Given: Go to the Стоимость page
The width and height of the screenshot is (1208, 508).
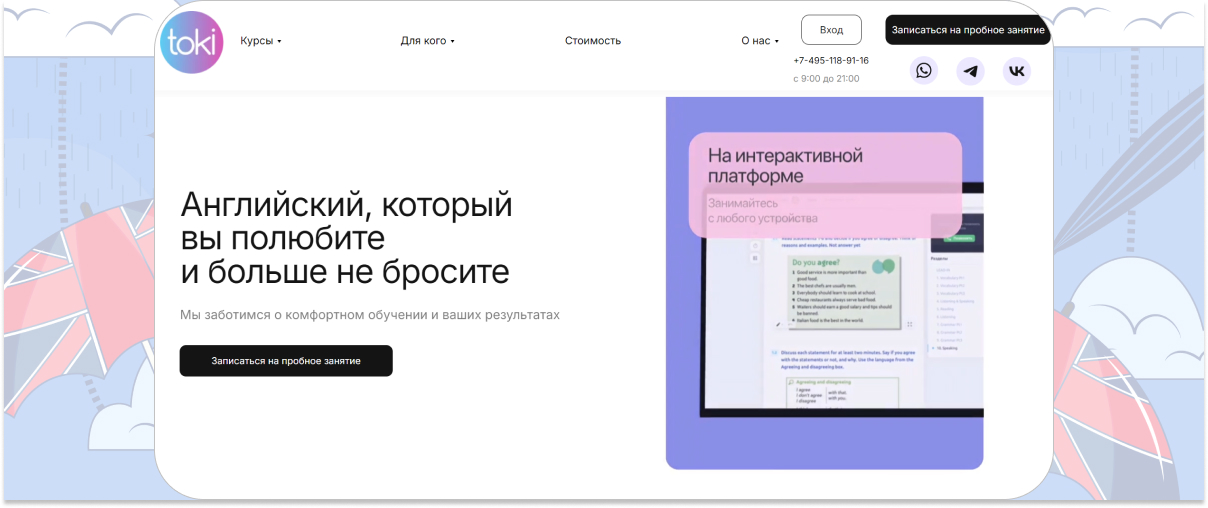Looking at the screenshot, I should (x=592, y=41).
